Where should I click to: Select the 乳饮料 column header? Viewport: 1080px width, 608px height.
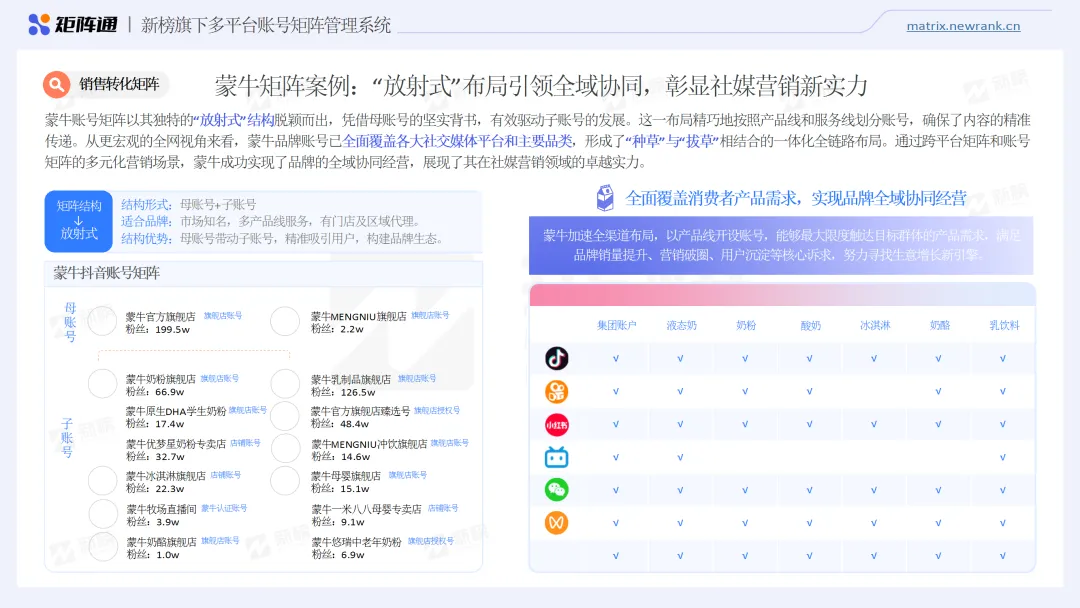tap(1004, 325)
